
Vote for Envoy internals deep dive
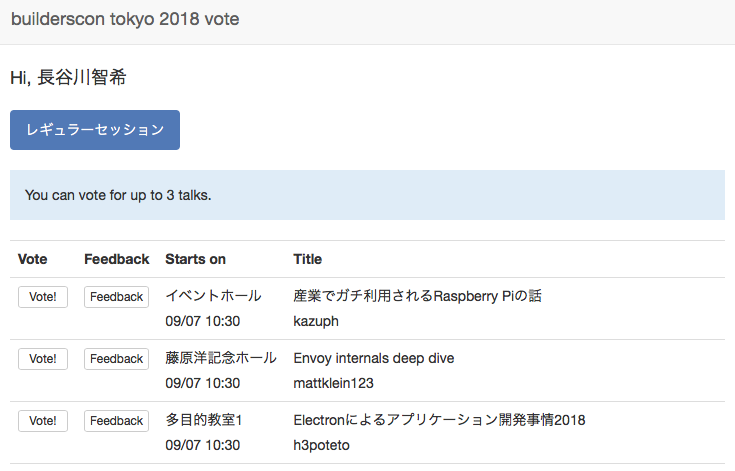[x=43, y=359]
